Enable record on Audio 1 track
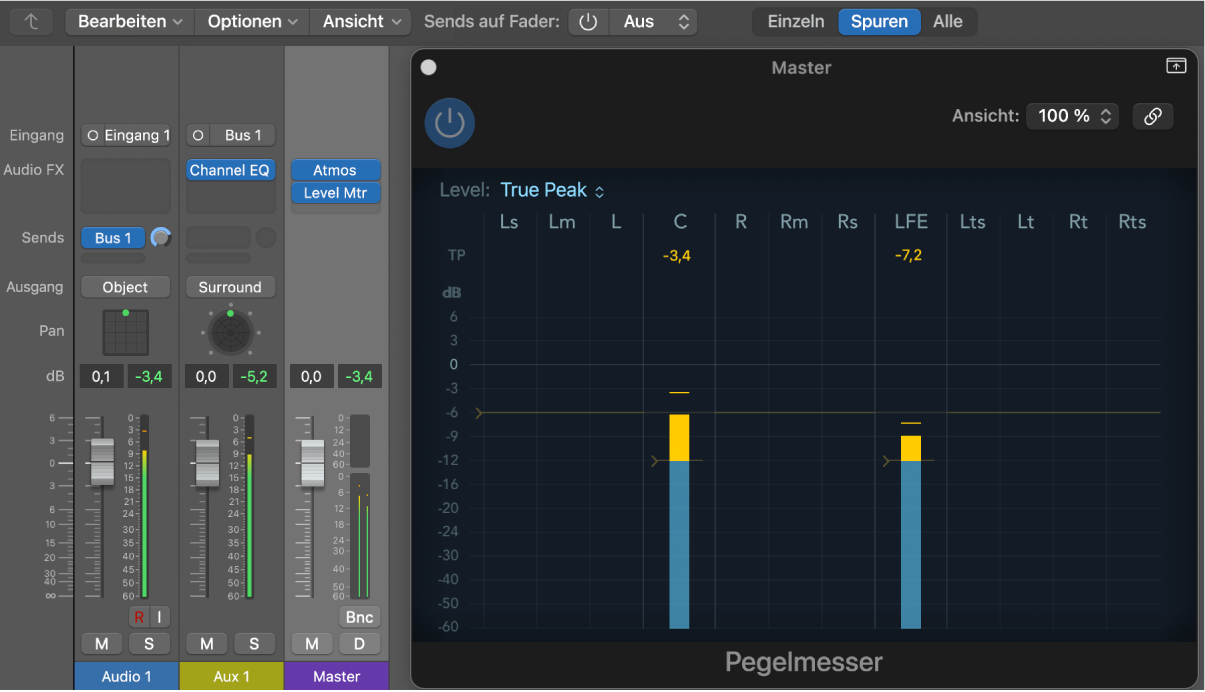Viewport: 1205px width, 692px height. coord(139,617)
